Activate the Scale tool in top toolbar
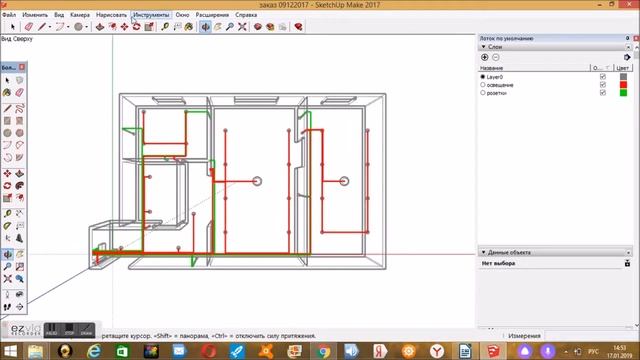Image resolution: width=640 pixels, height=360 pixels. coord(149,27)
